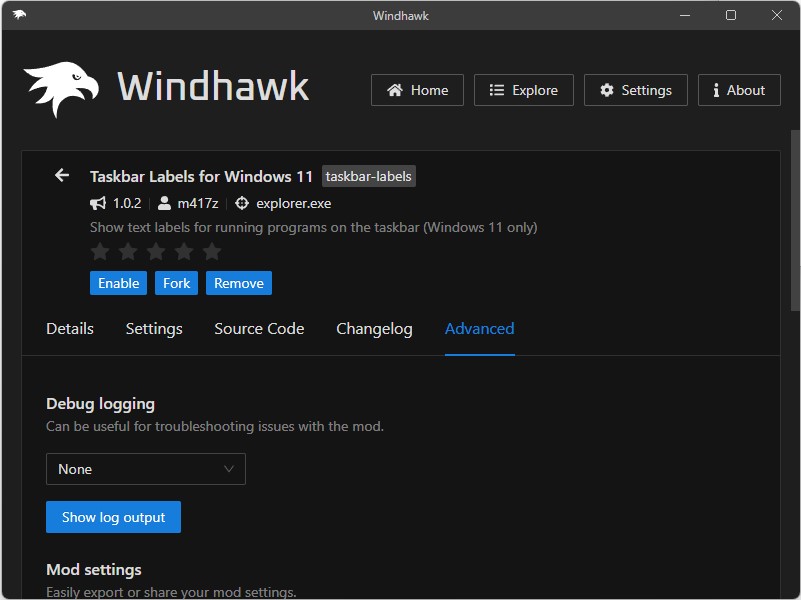Enable the Taskbar Labels mod
The image size is (801, 600).
[x=118, y=283]
